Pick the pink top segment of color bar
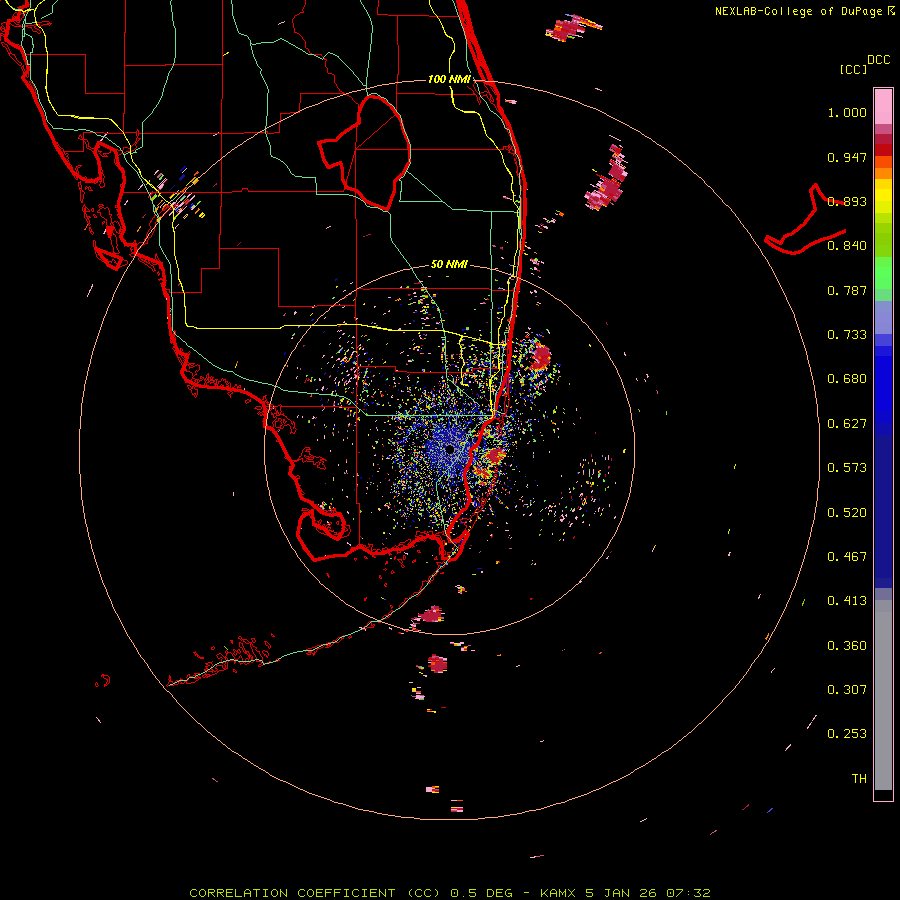The width and height of the screenshot is (900, 900). coord(883,107)
